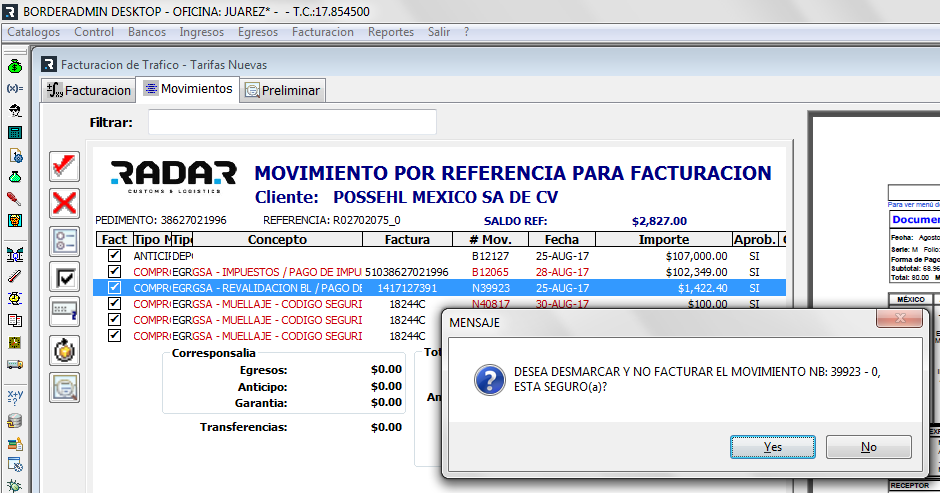Confirm with Yes in MENSAJE dialog
The image size is (940, 493).
(x=772, y=447)
